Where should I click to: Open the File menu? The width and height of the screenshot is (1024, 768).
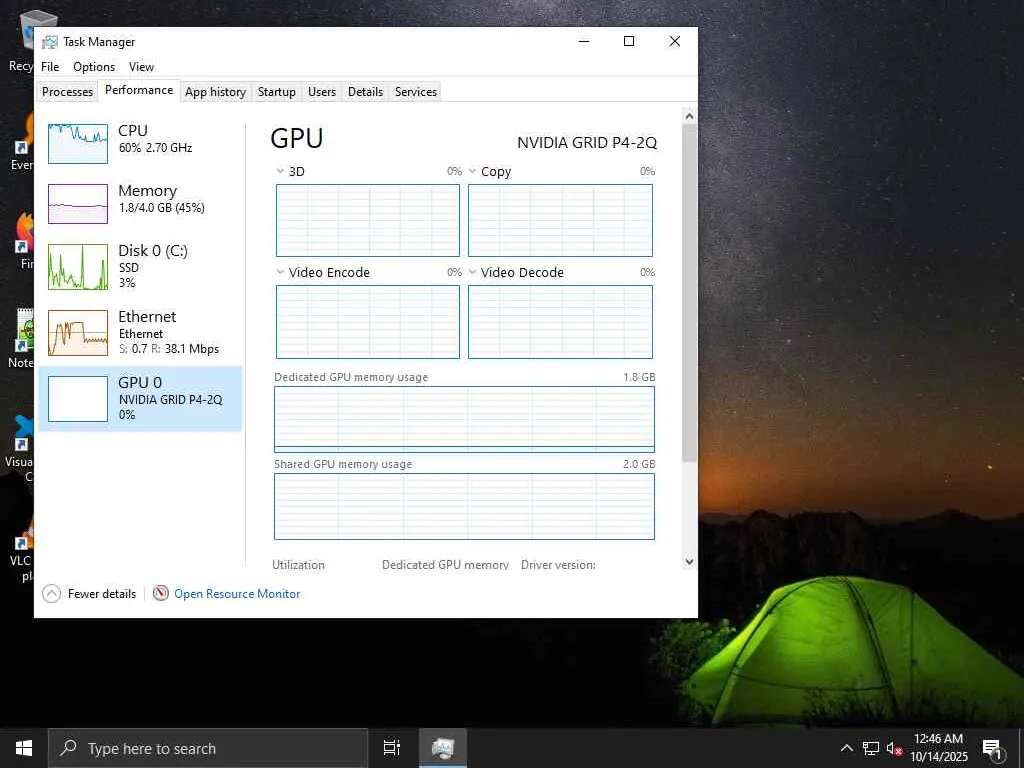50,67
